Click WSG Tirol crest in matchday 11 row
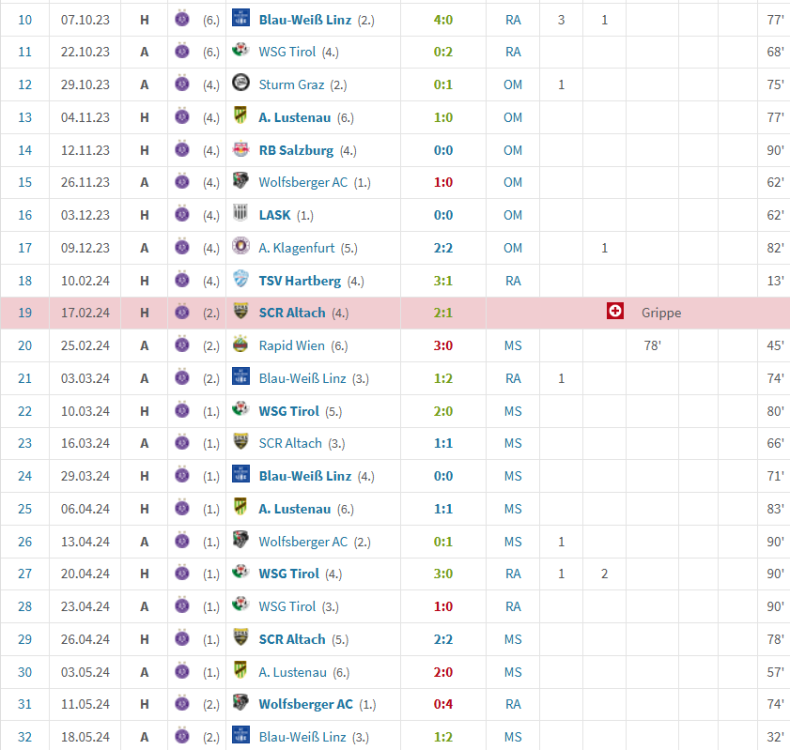Screen dimensions: 790x750 point(240,52)
